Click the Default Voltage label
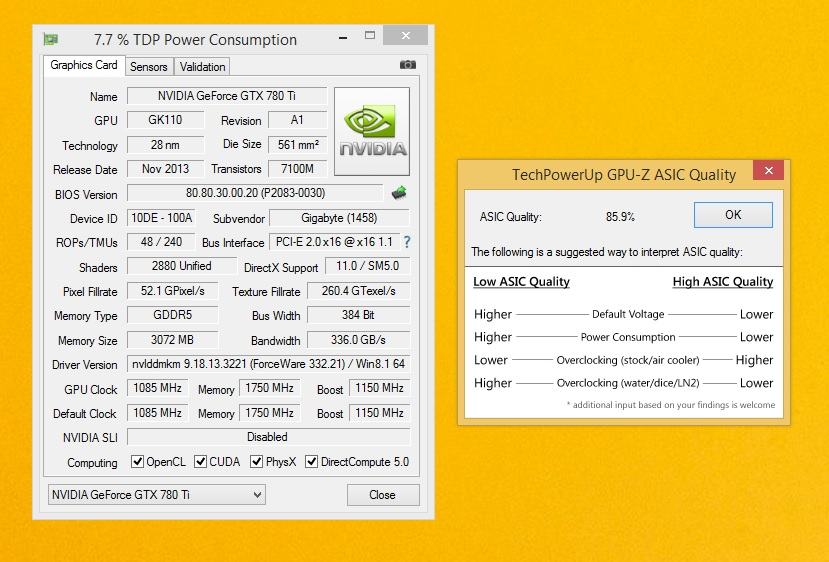The height and width of the screenshot is (562, 829). pyautogui.click(x=628, y=314)
